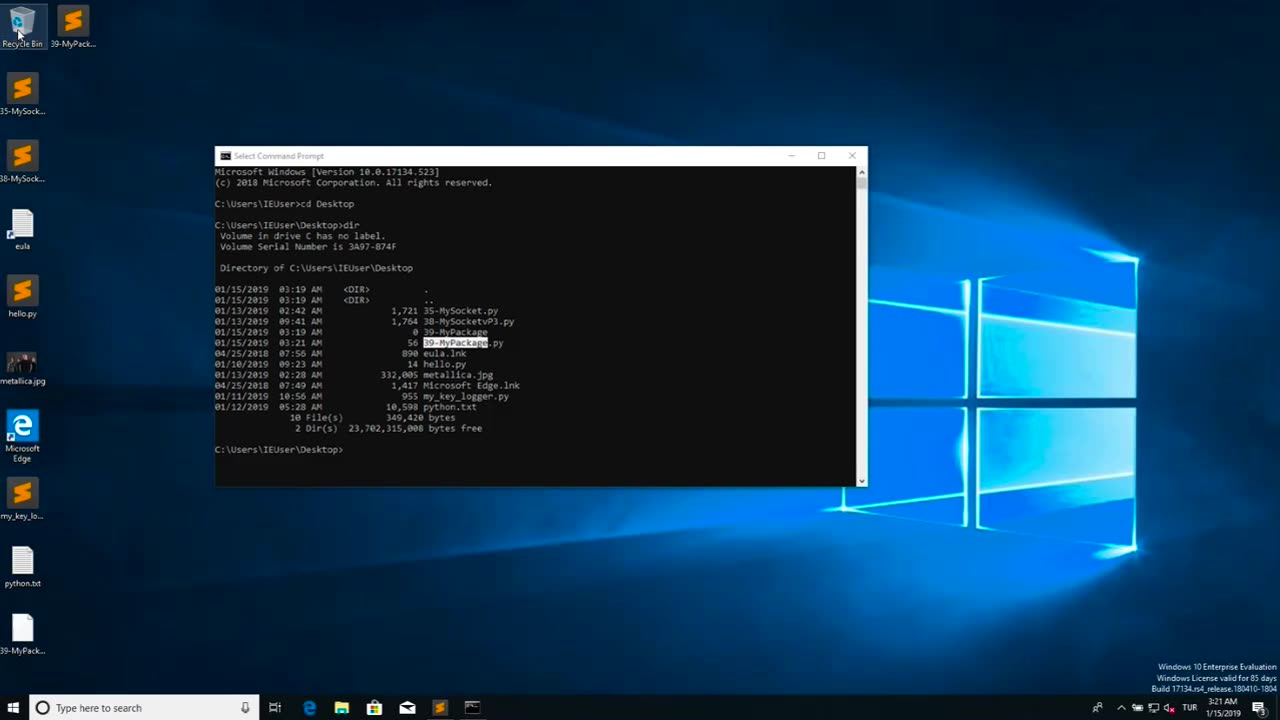Viewport: 1280px width, 720px height.
Task: Select the Microsoft Edge desktop shortcut
Action: click(22, 436)
